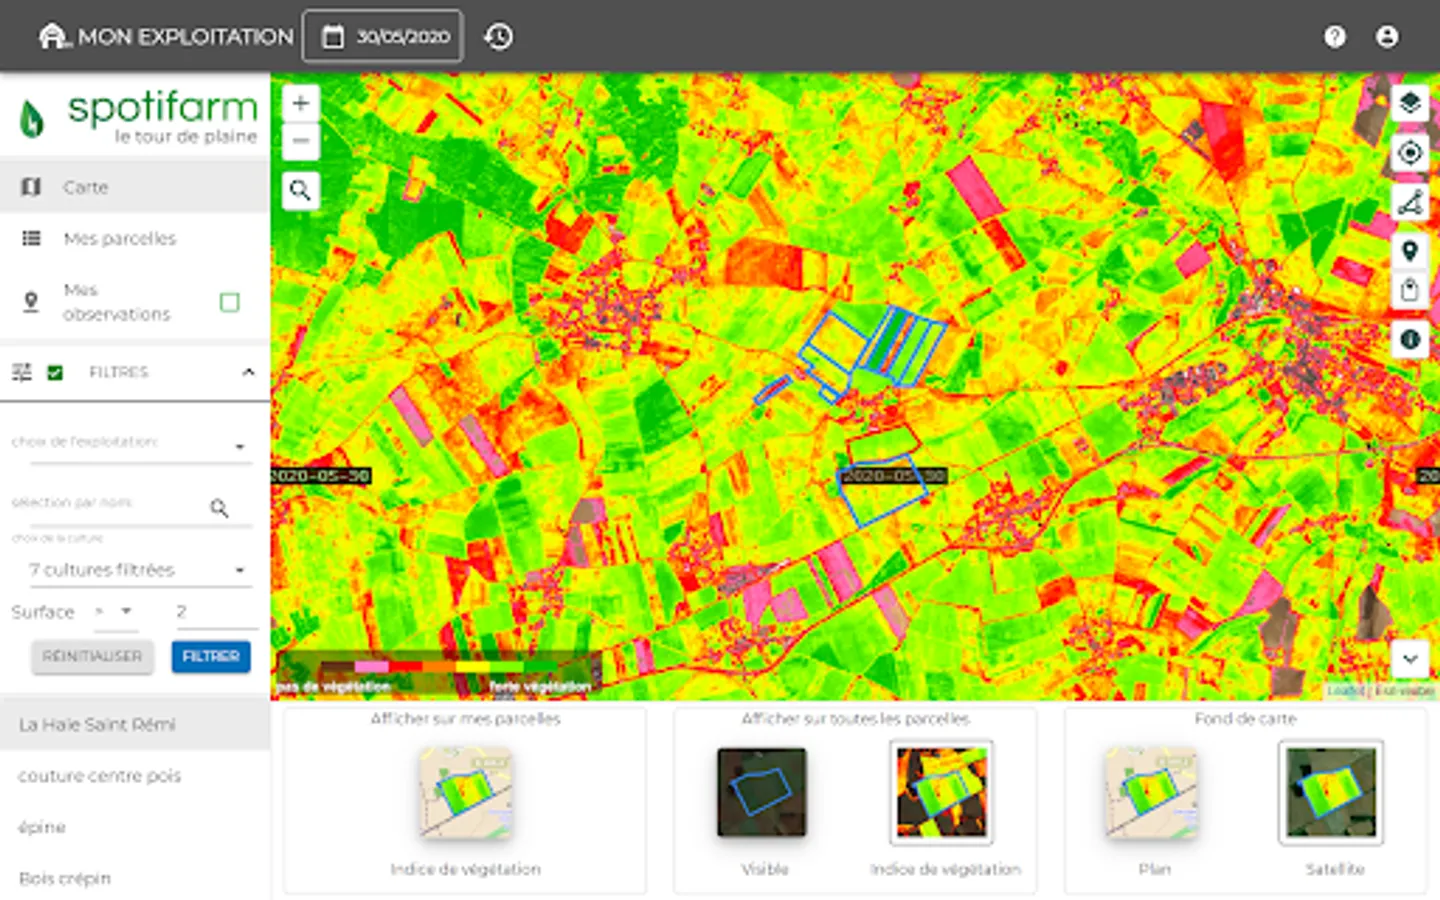This screenshot has height=900, width=1440.
Task: Open the Surface comparison operator dropdown
Action: pyautogui.click(x=115, y=611)
